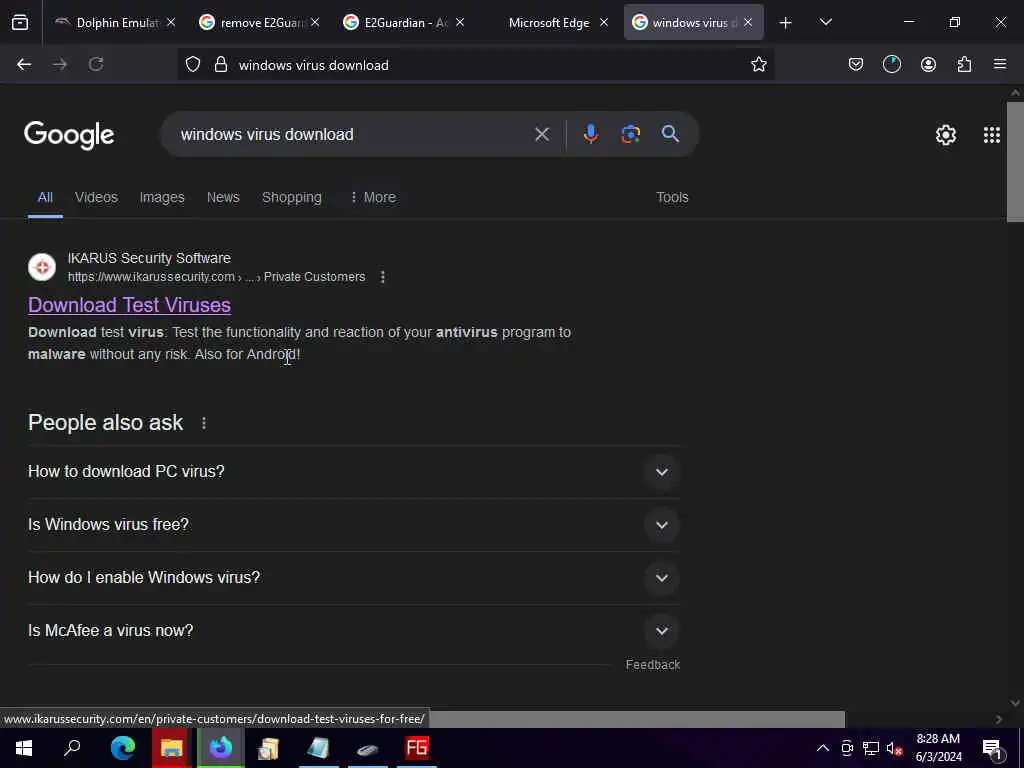1024x768 pixels.
Task: Open the Download Test Viruses link
Action: pyautogui.click(x=129, y=305)
